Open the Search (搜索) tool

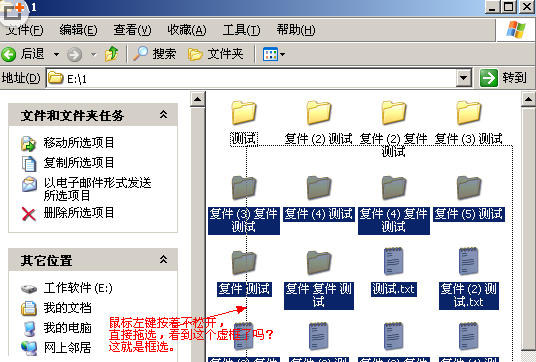[x=155, y=54]
